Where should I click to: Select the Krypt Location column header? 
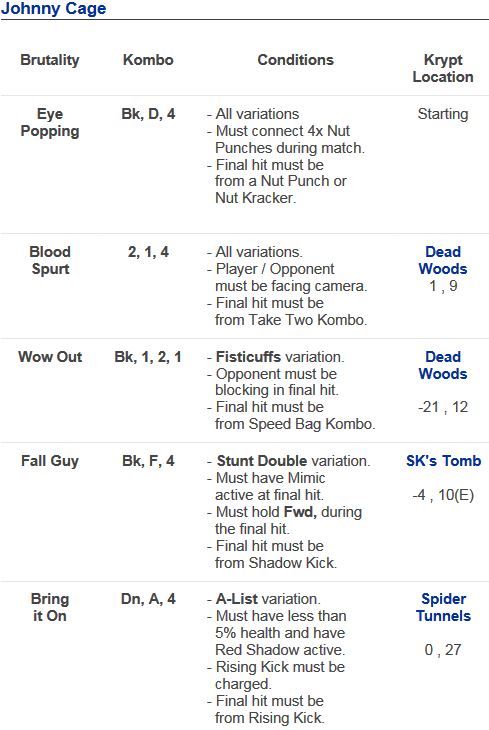443,68
